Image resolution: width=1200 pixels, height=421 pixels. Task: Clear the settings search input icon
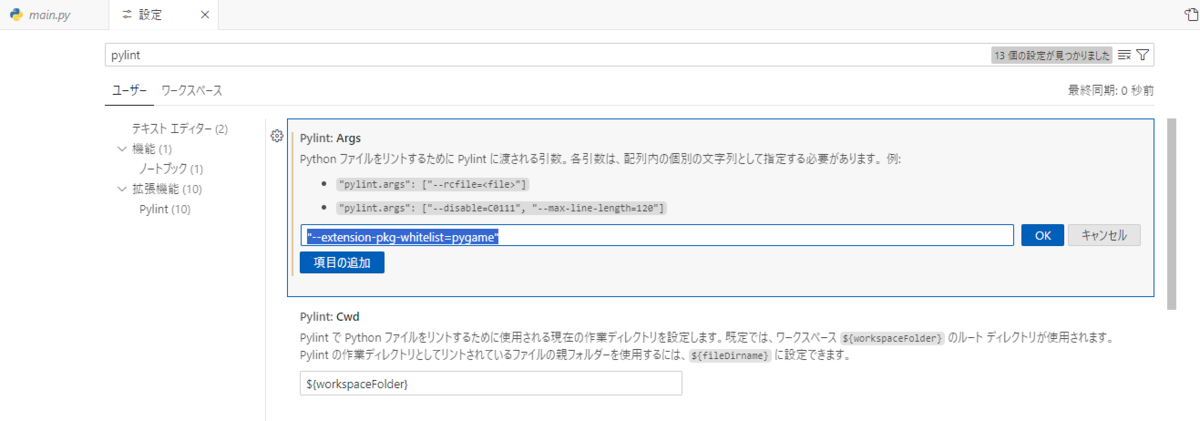click(1124, 55)
